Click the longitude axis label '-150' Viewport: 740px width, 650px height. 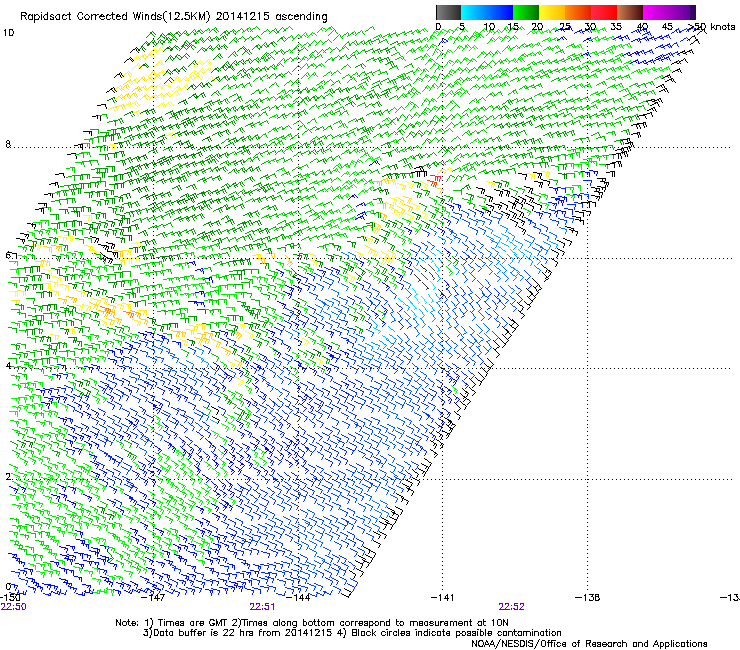[x=10, y=597]
